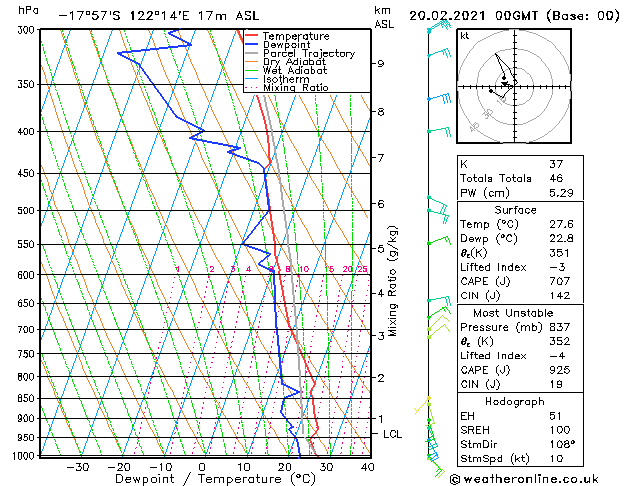
Task: Click the LCL level marker label
Action: pyautogui.click(x=392, y=434)
